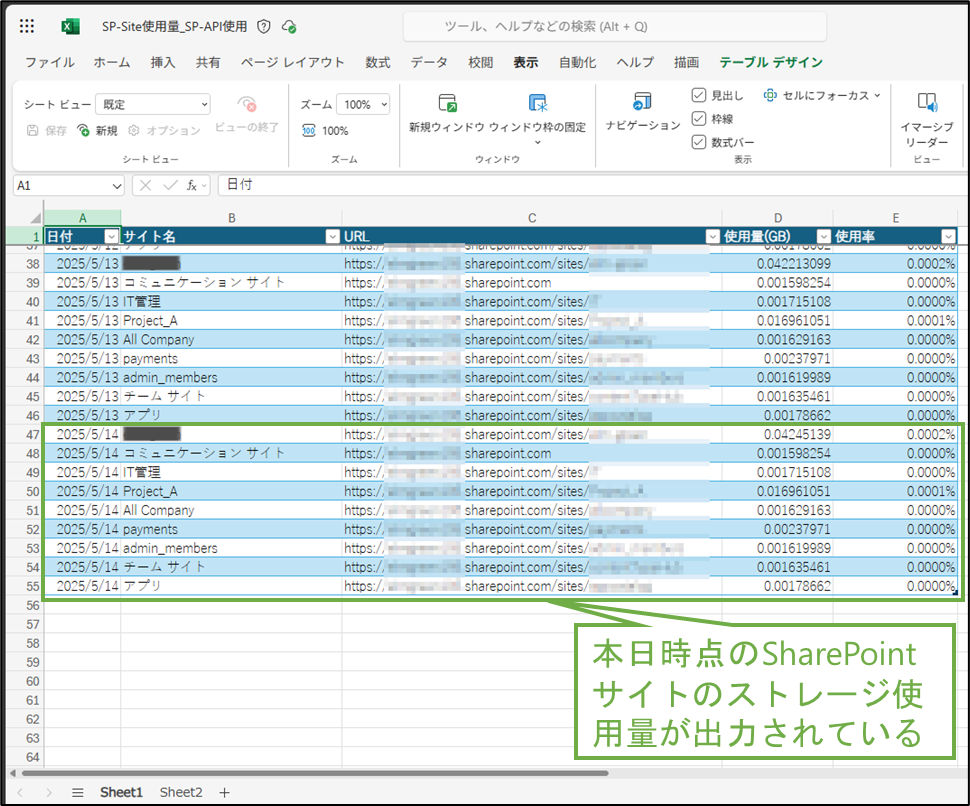The image size is (970, 806).
Task: Select cell Project_A in row 41
Action: (x=231, y=320)
